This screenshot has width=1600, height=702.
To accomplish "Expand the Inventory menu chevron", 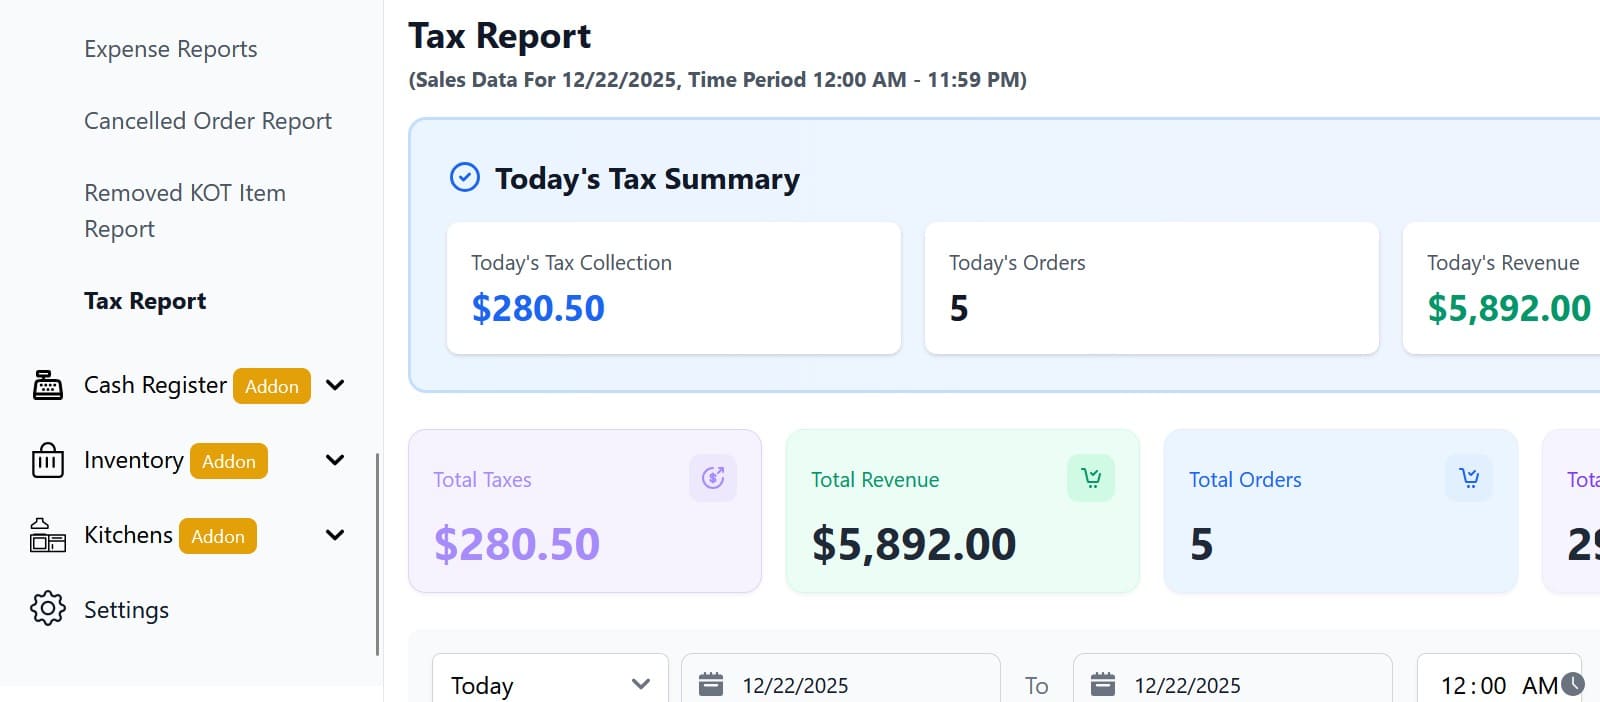I will pos(335,460).
